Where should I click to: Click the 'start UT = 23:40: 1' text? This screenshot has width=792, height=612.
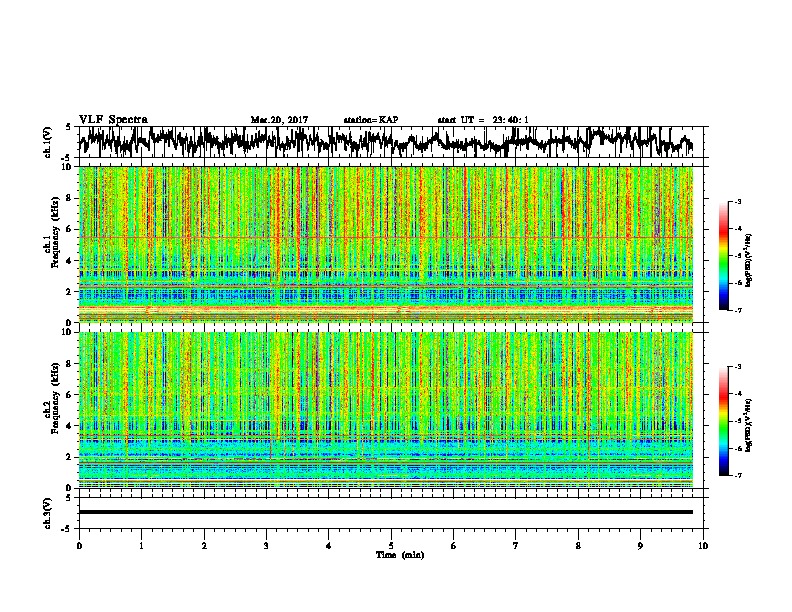483,120
